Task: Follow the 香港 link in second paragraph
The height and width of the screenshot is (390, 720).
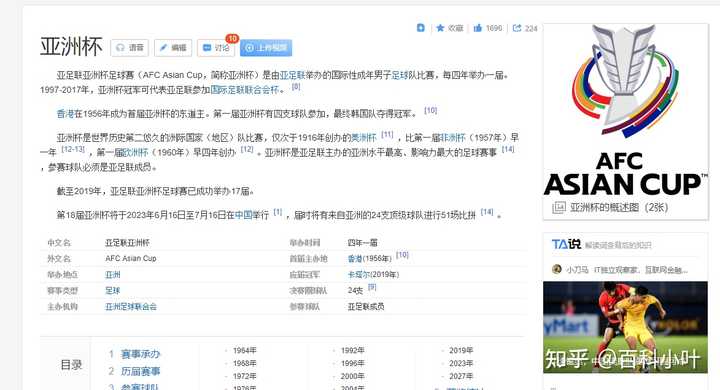Action: tap(65, 113)
